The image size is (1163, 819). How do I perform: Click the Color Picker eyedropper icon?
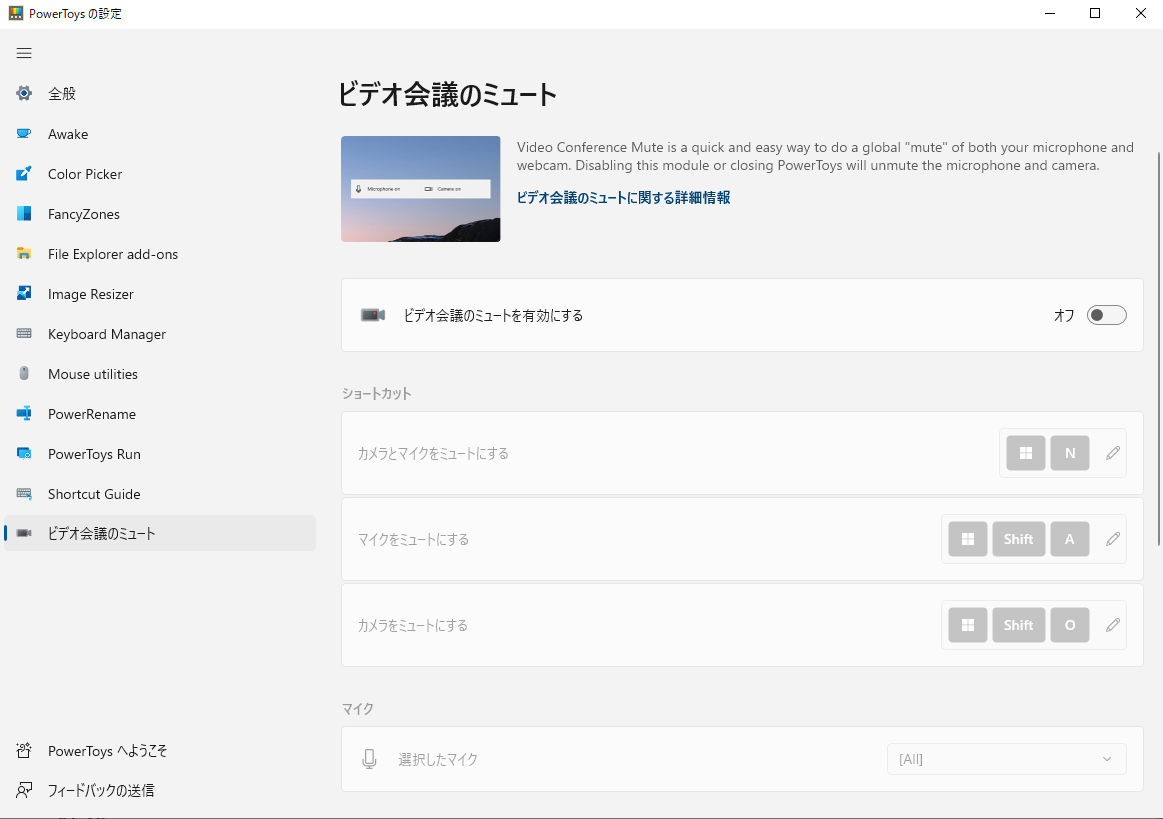pos(24,174)
